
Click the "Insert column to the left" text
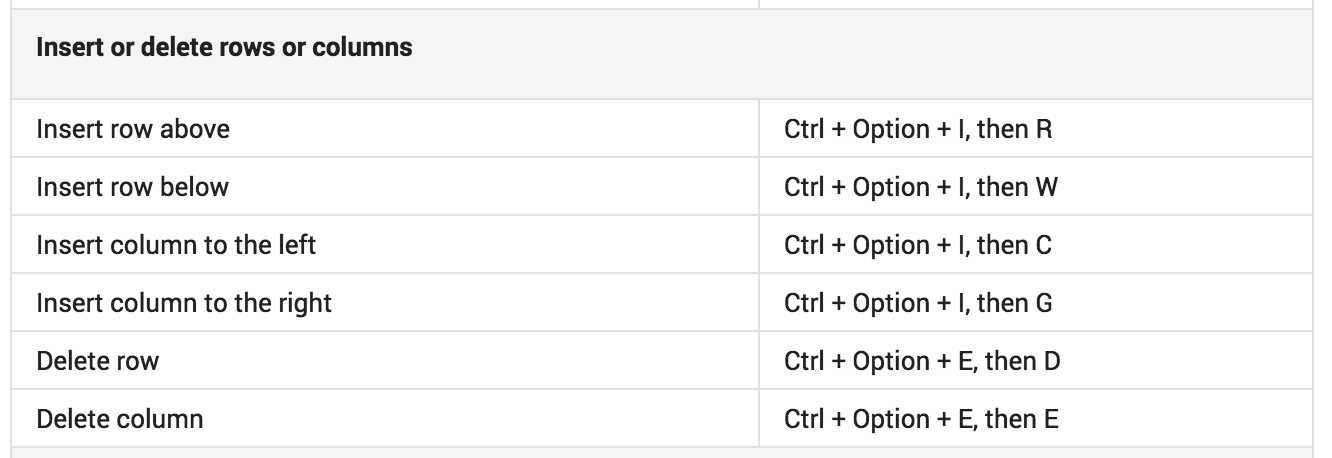point(176,245)
